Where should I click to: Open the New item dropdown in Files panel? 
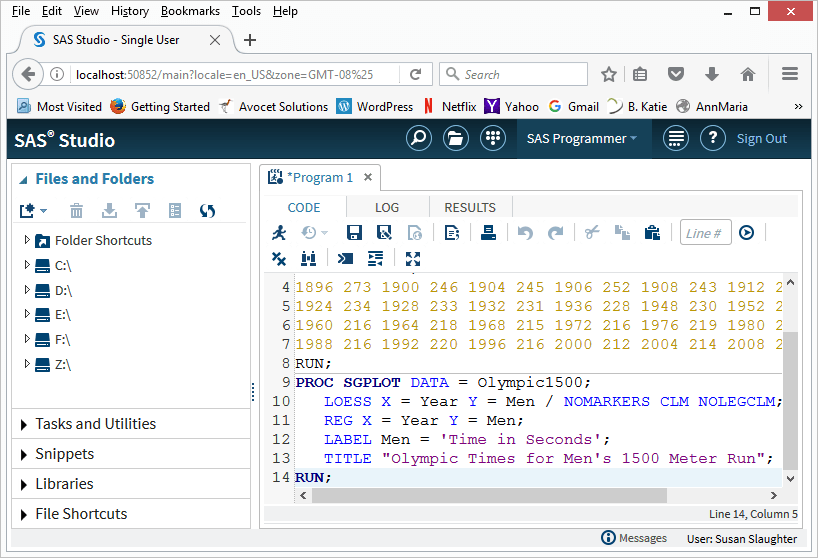click(33, 211)
